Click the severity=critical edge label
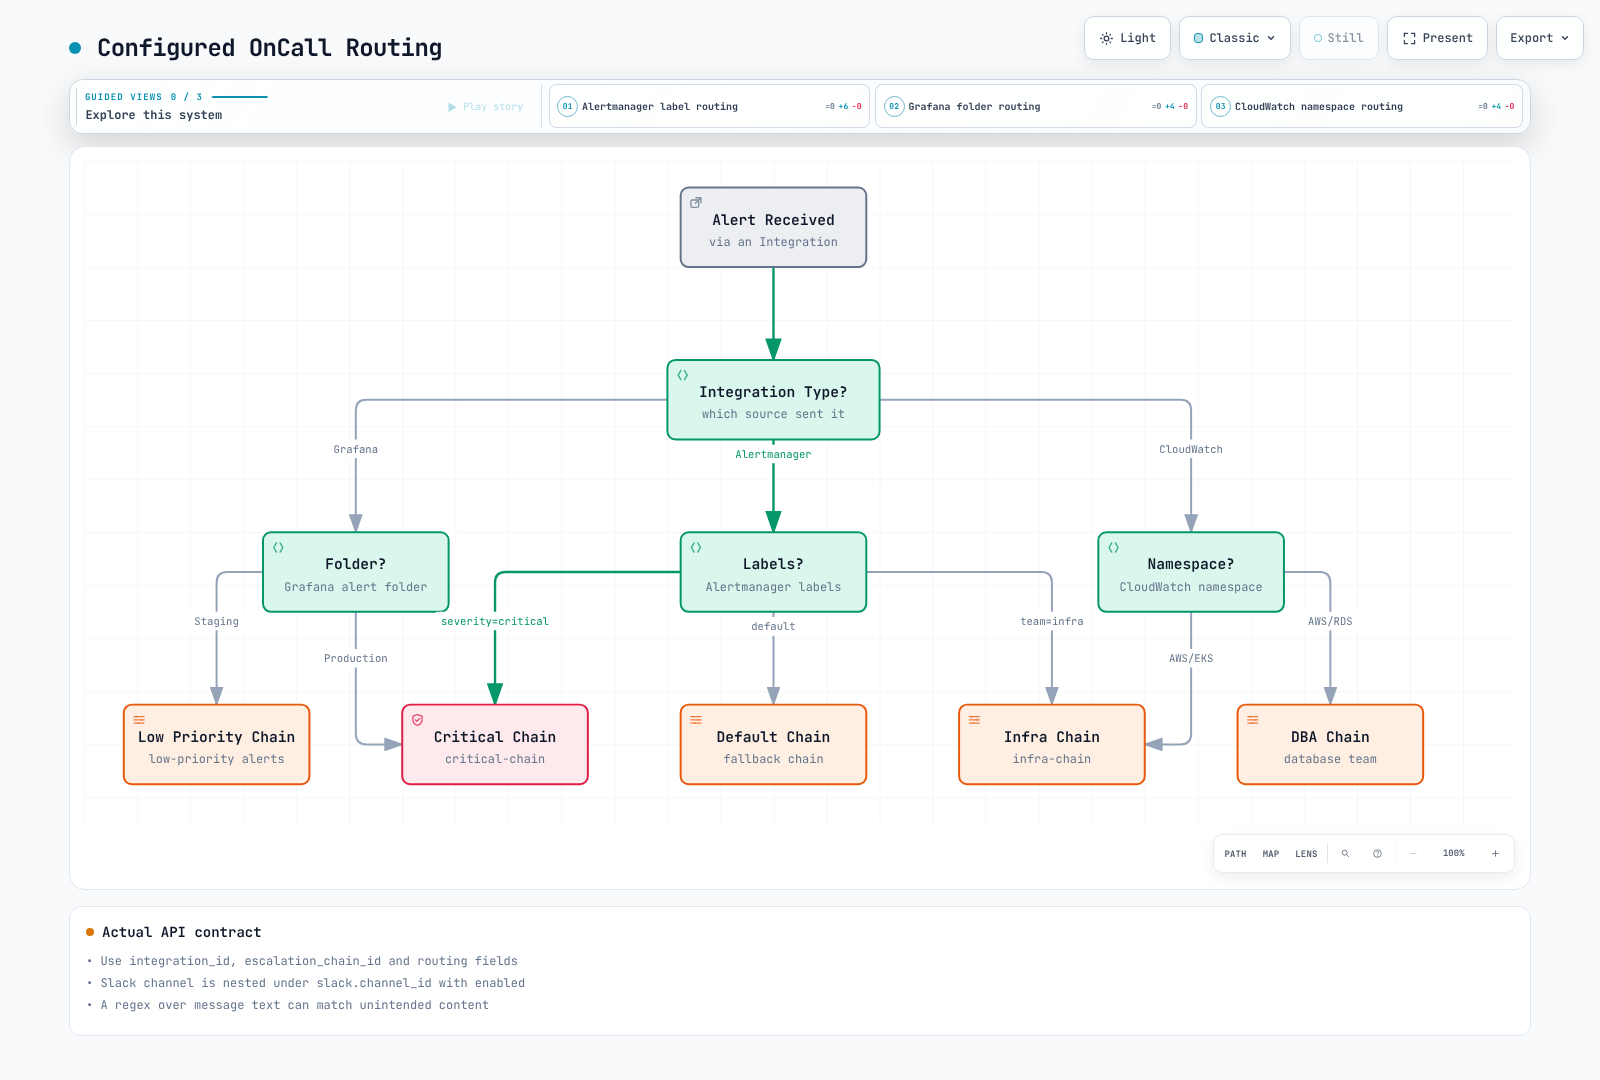Screen dimensions: 1600x1080 pyautogui.click(x=495, y=622)
